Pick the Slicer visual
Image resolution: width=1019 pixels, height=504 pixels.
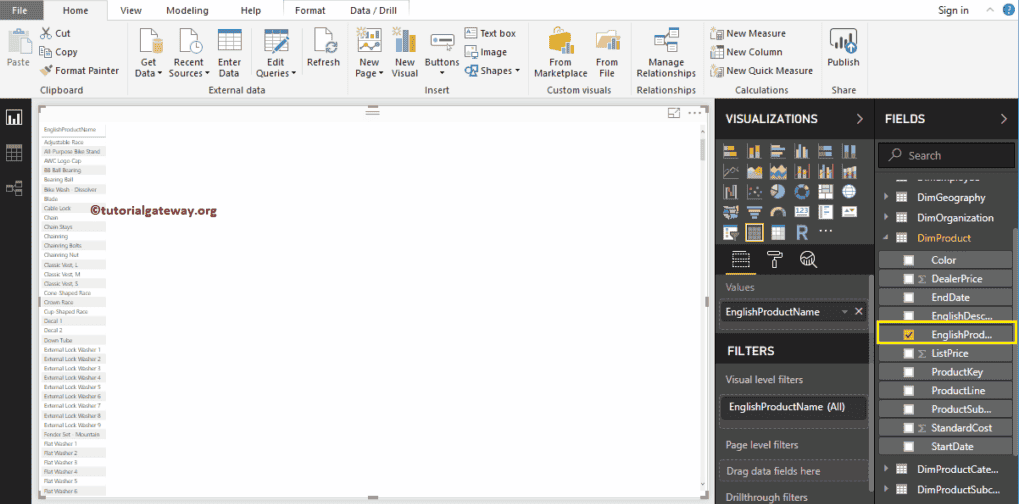730,232
